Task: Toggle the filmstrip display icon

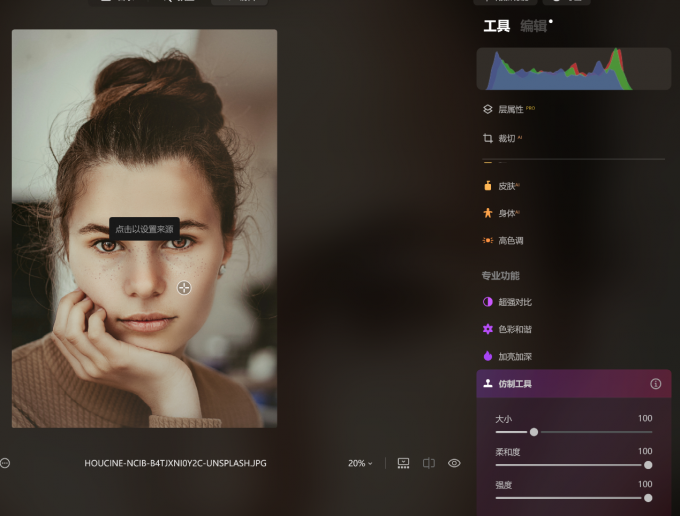Action: [403, 463]
